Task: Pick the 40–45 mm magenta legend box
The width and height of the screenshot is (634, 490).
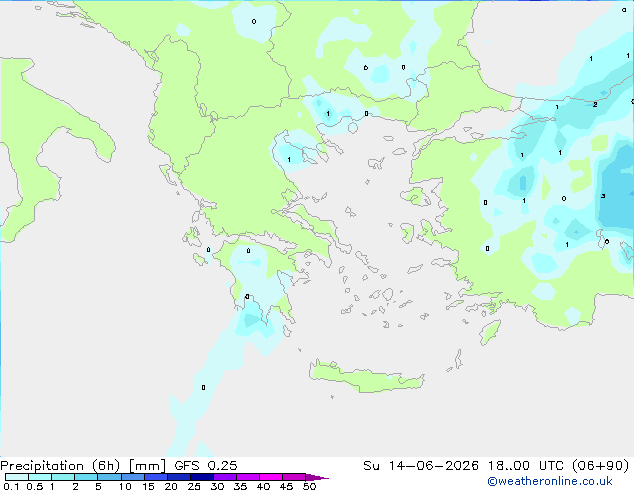Action: click(x=271, y=477)
